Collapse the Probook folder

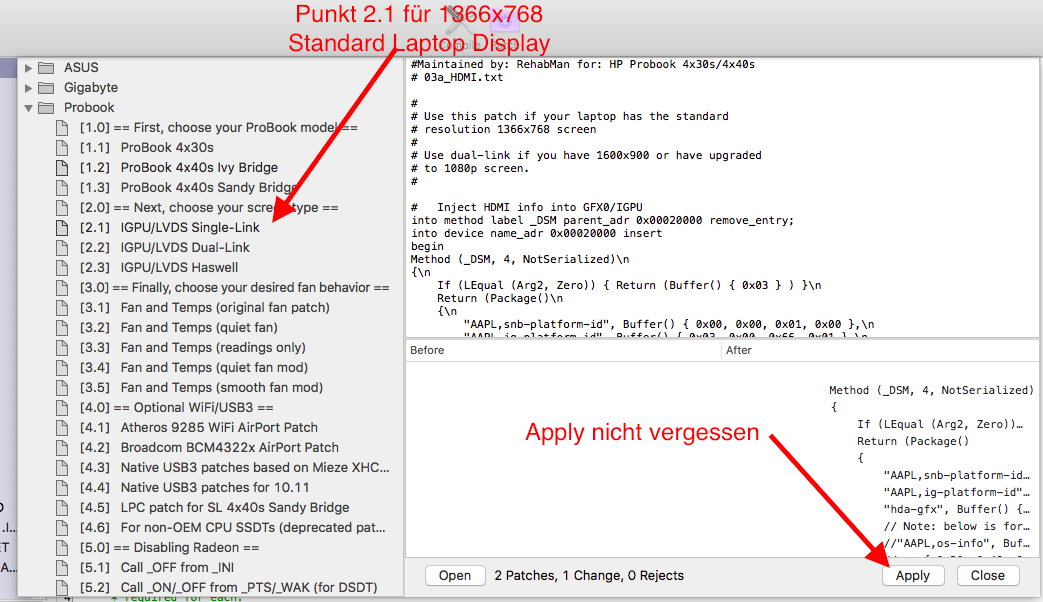click(x=28, y=108)
